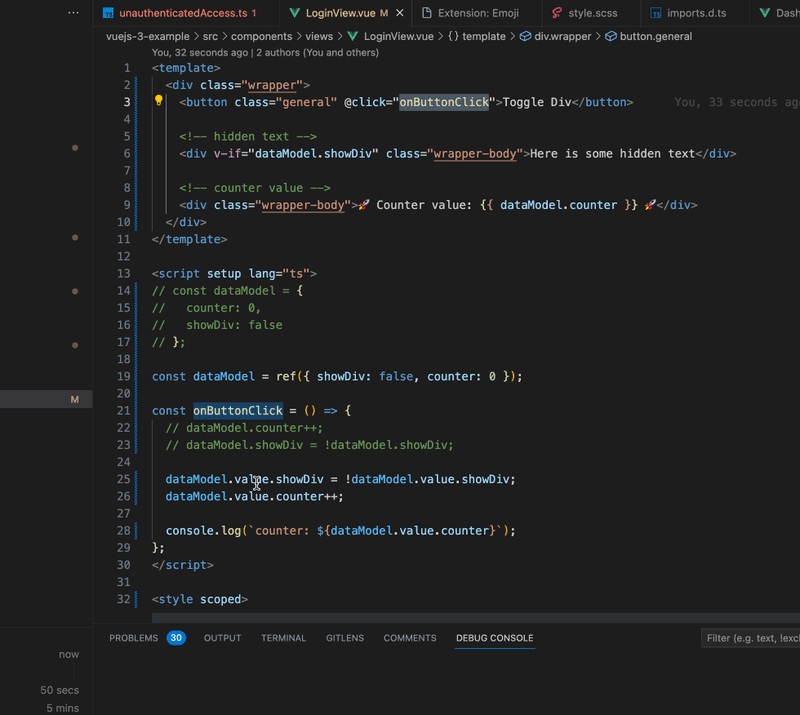The width and height of the screenshot is (800, 715).
Task: Open the GitLens panel tab
Action: tap(345, 638)
